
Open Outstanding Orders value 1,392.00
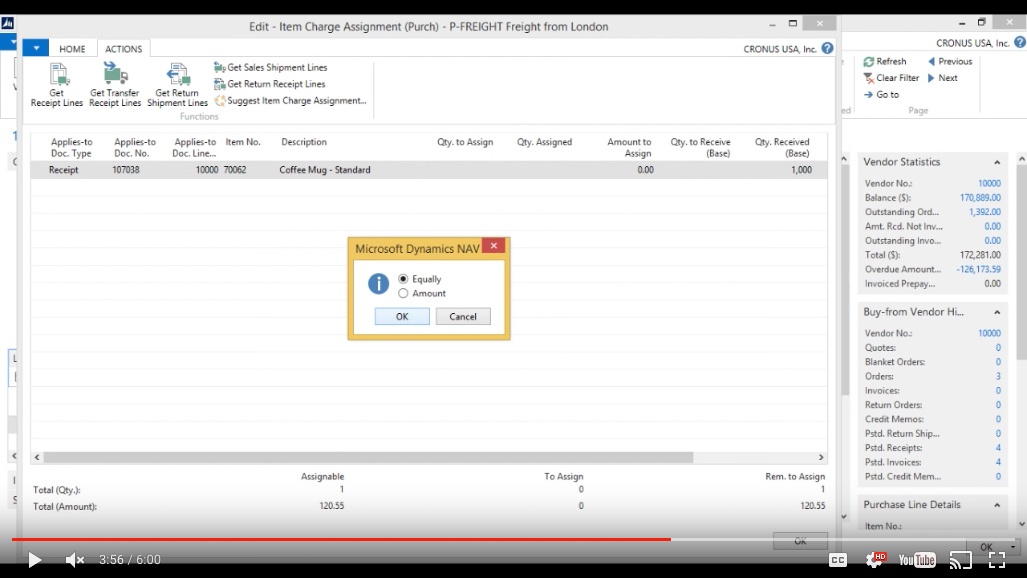click(984, 212)
